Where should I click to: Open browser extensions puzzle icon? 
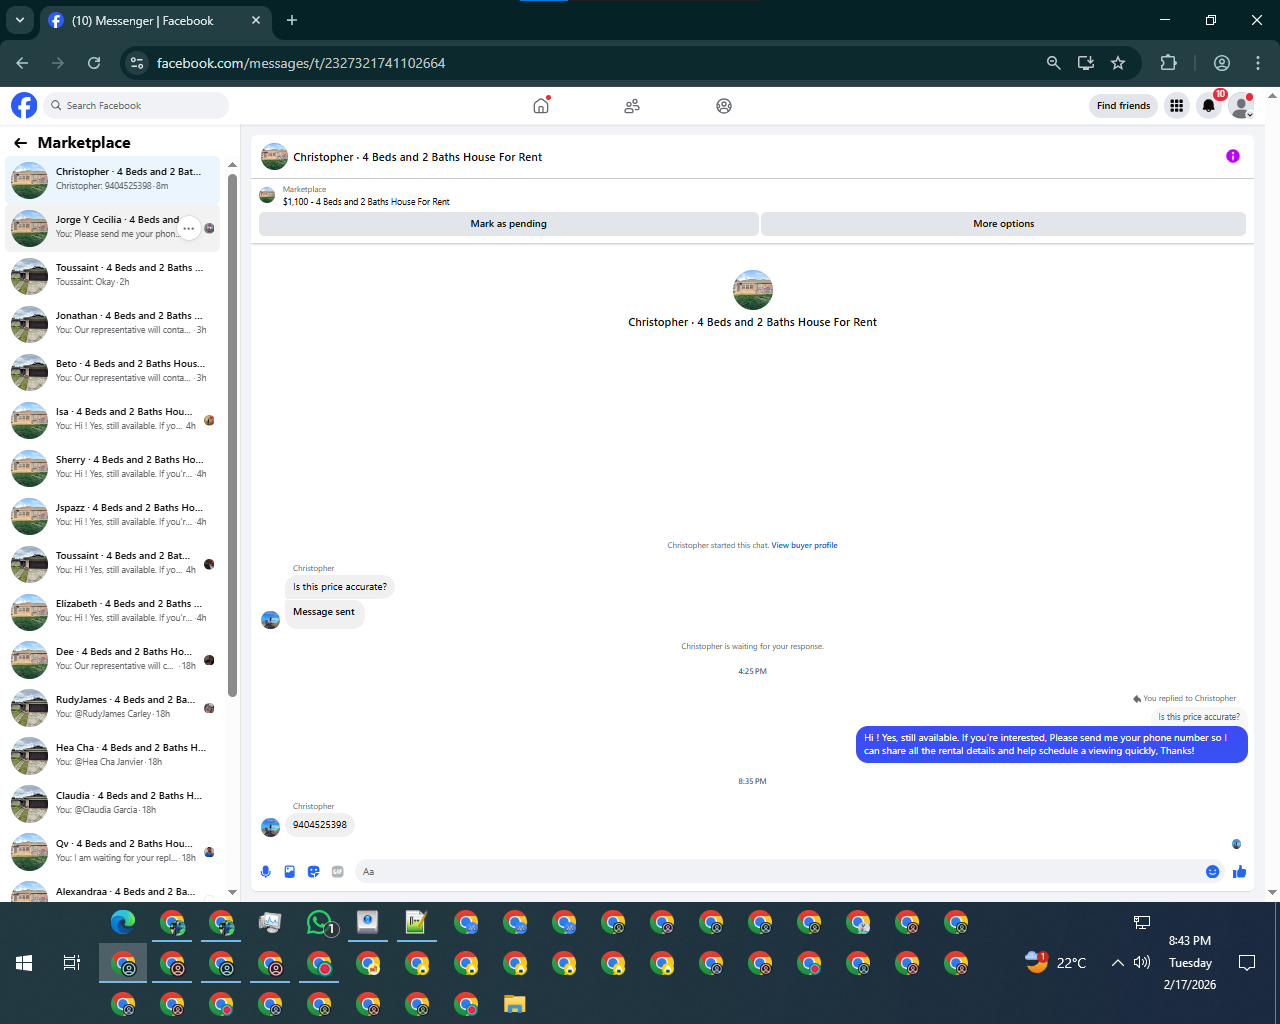1168,63
